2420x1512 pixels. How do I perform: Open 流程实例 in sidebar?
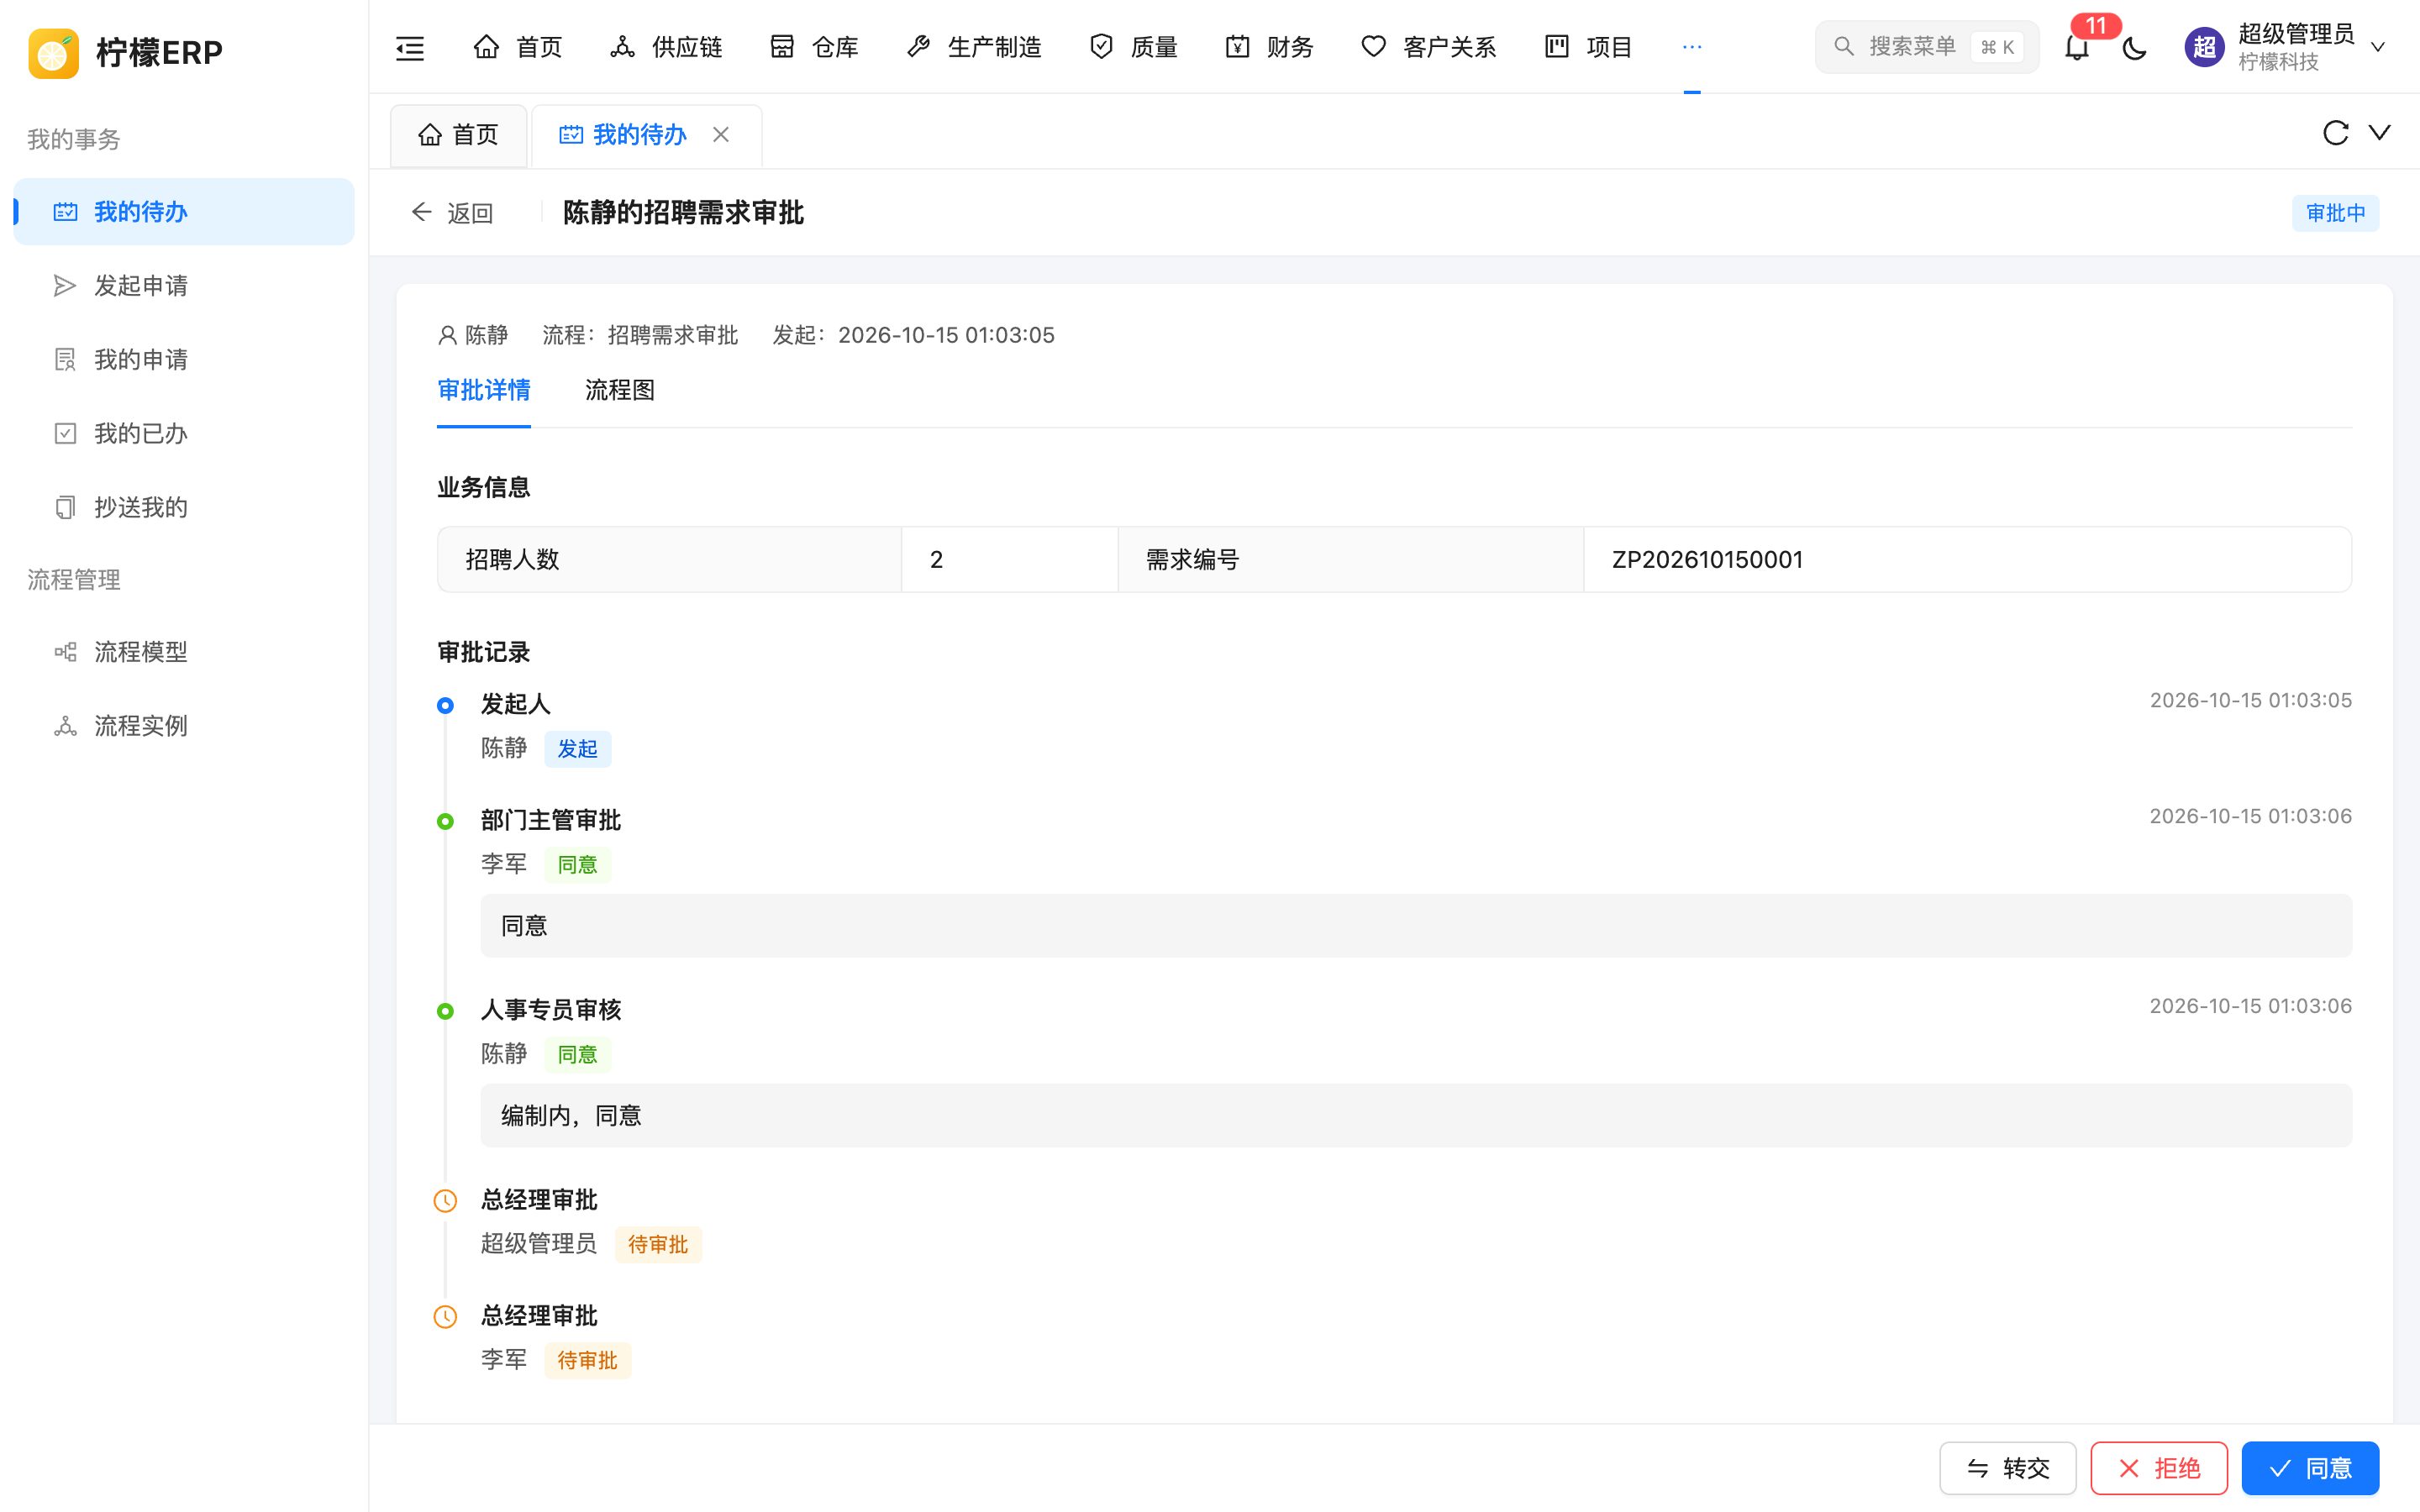pyautogui.click(x=184, y=726)
